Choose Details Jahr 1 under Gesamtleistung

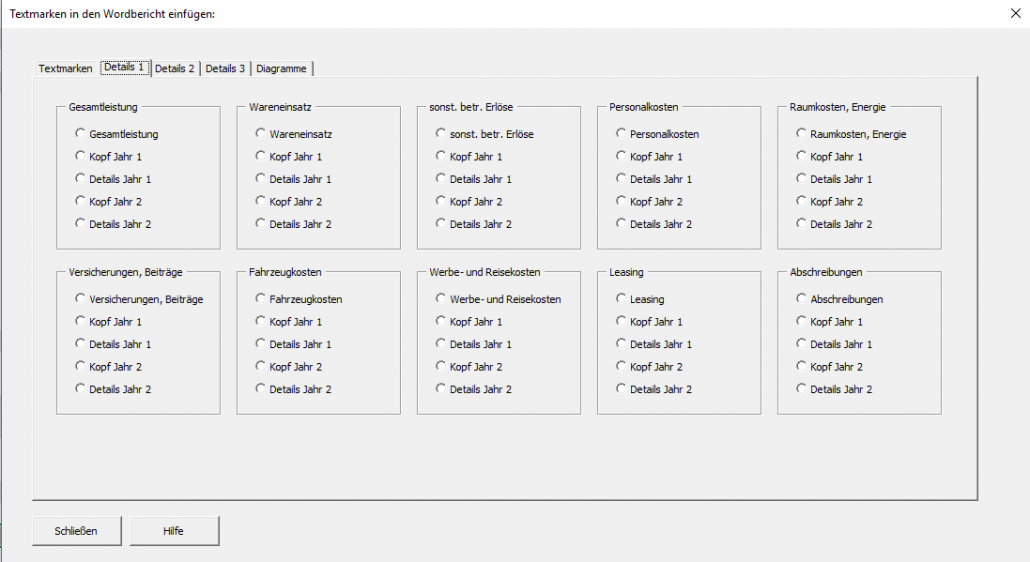click(x=113, y=179)
